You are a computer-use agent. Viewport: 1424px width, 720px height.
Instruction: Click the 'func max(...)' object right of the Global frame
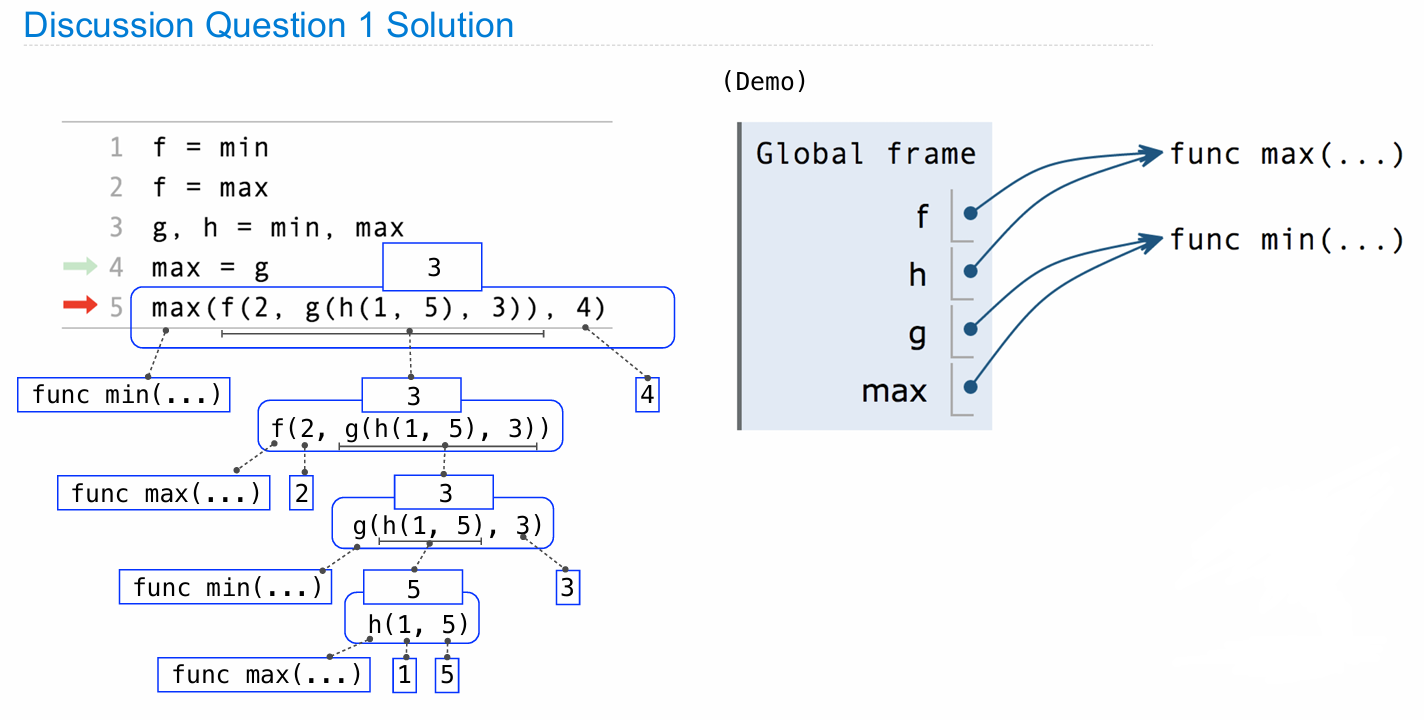[1287, 155]
